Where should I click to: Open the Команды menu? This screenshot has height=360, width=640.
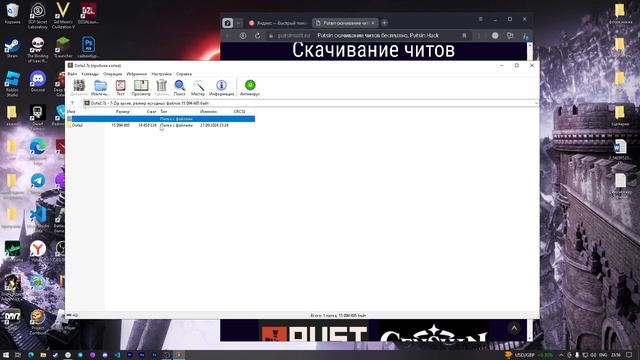tap(90, 74)
